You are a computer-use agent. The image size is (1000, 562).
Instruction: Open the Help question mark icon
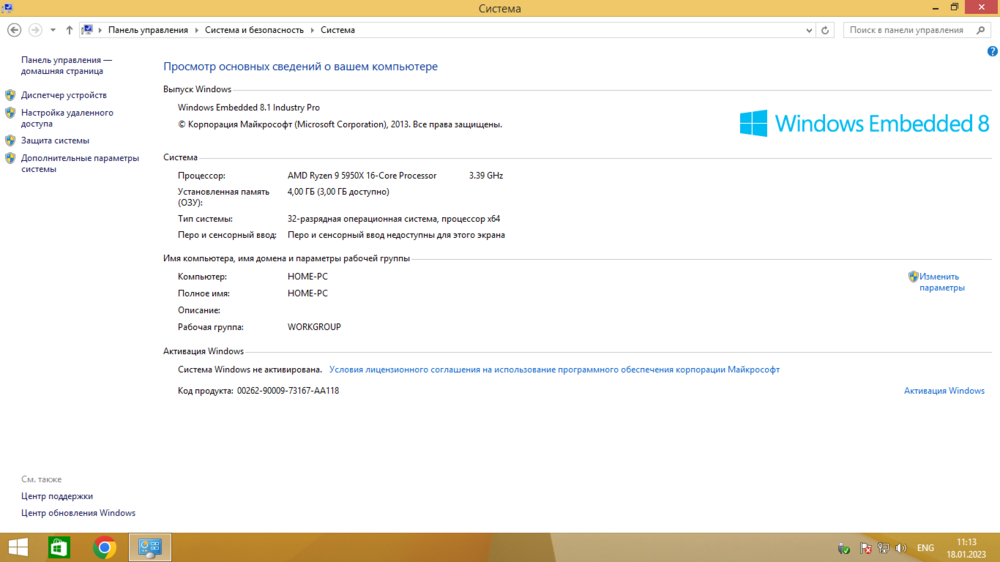click(992, 51)
